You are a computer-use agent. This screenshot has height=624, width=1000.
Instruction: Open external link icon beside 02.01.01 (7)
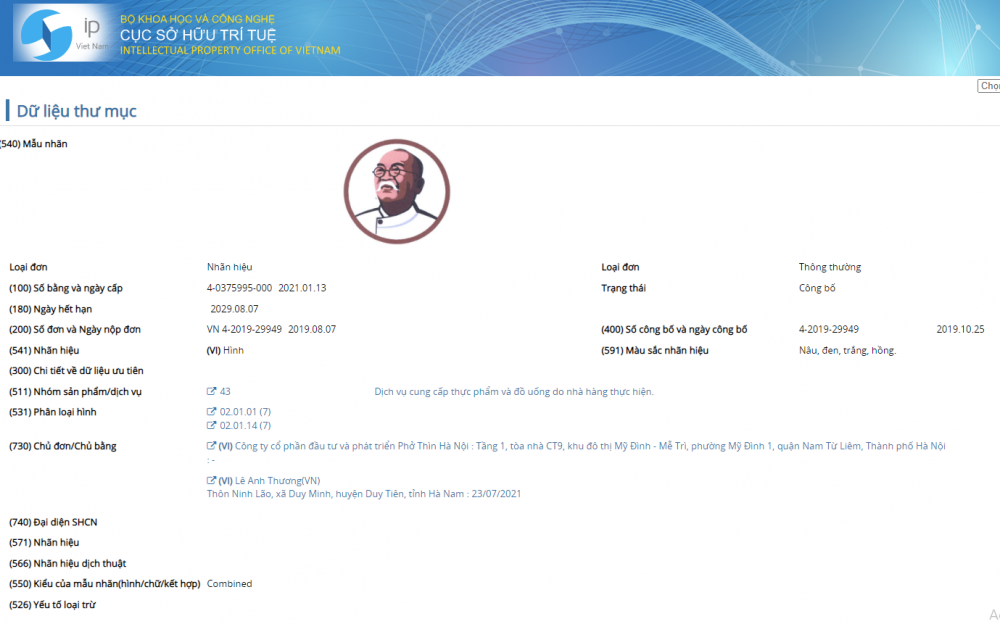(211, 412)
